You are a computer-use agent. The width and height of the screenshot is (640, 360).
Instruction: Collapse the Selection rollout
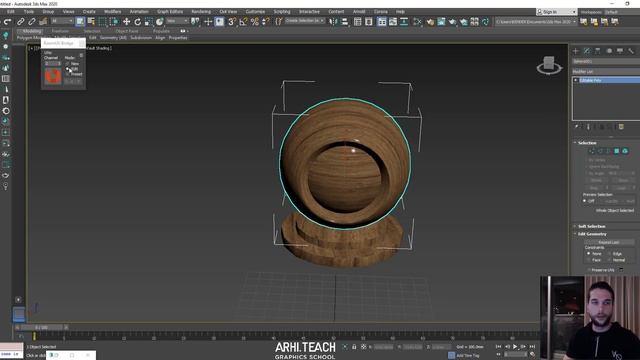[x=587, y=143]
